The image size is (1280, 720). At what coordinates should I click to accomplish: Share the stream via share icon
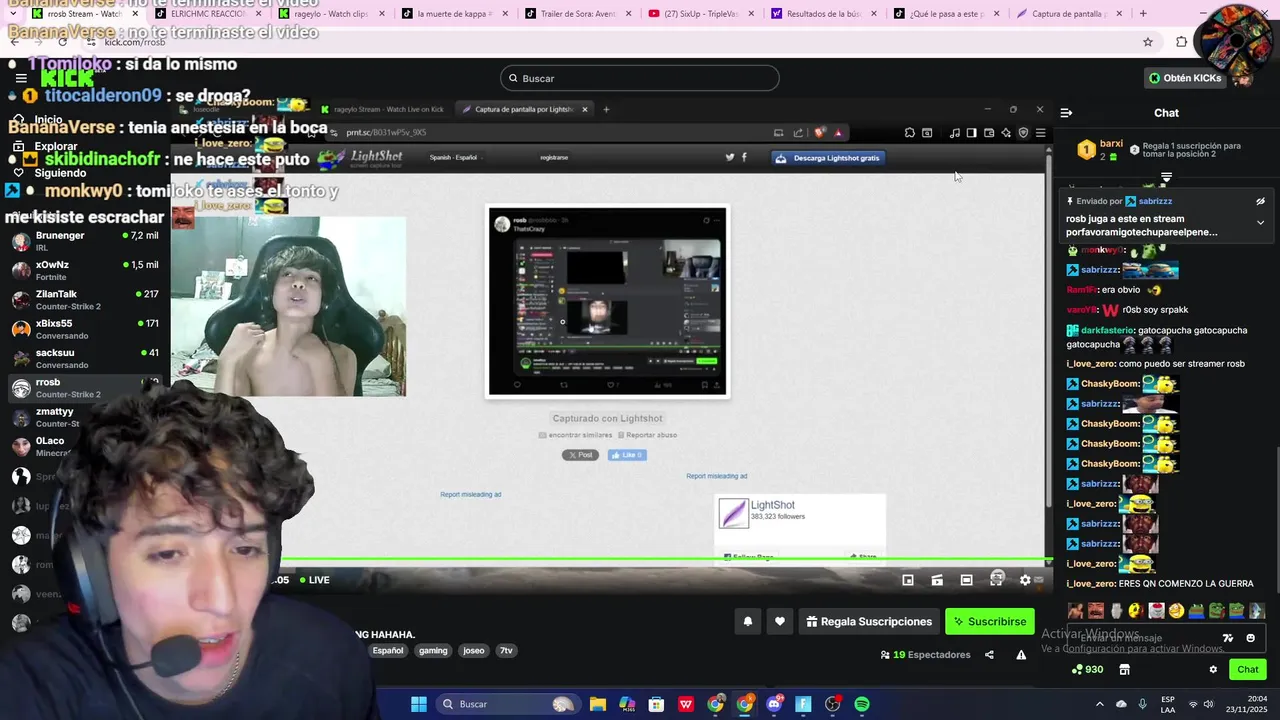pyautogui.click(x=989, y=655)
